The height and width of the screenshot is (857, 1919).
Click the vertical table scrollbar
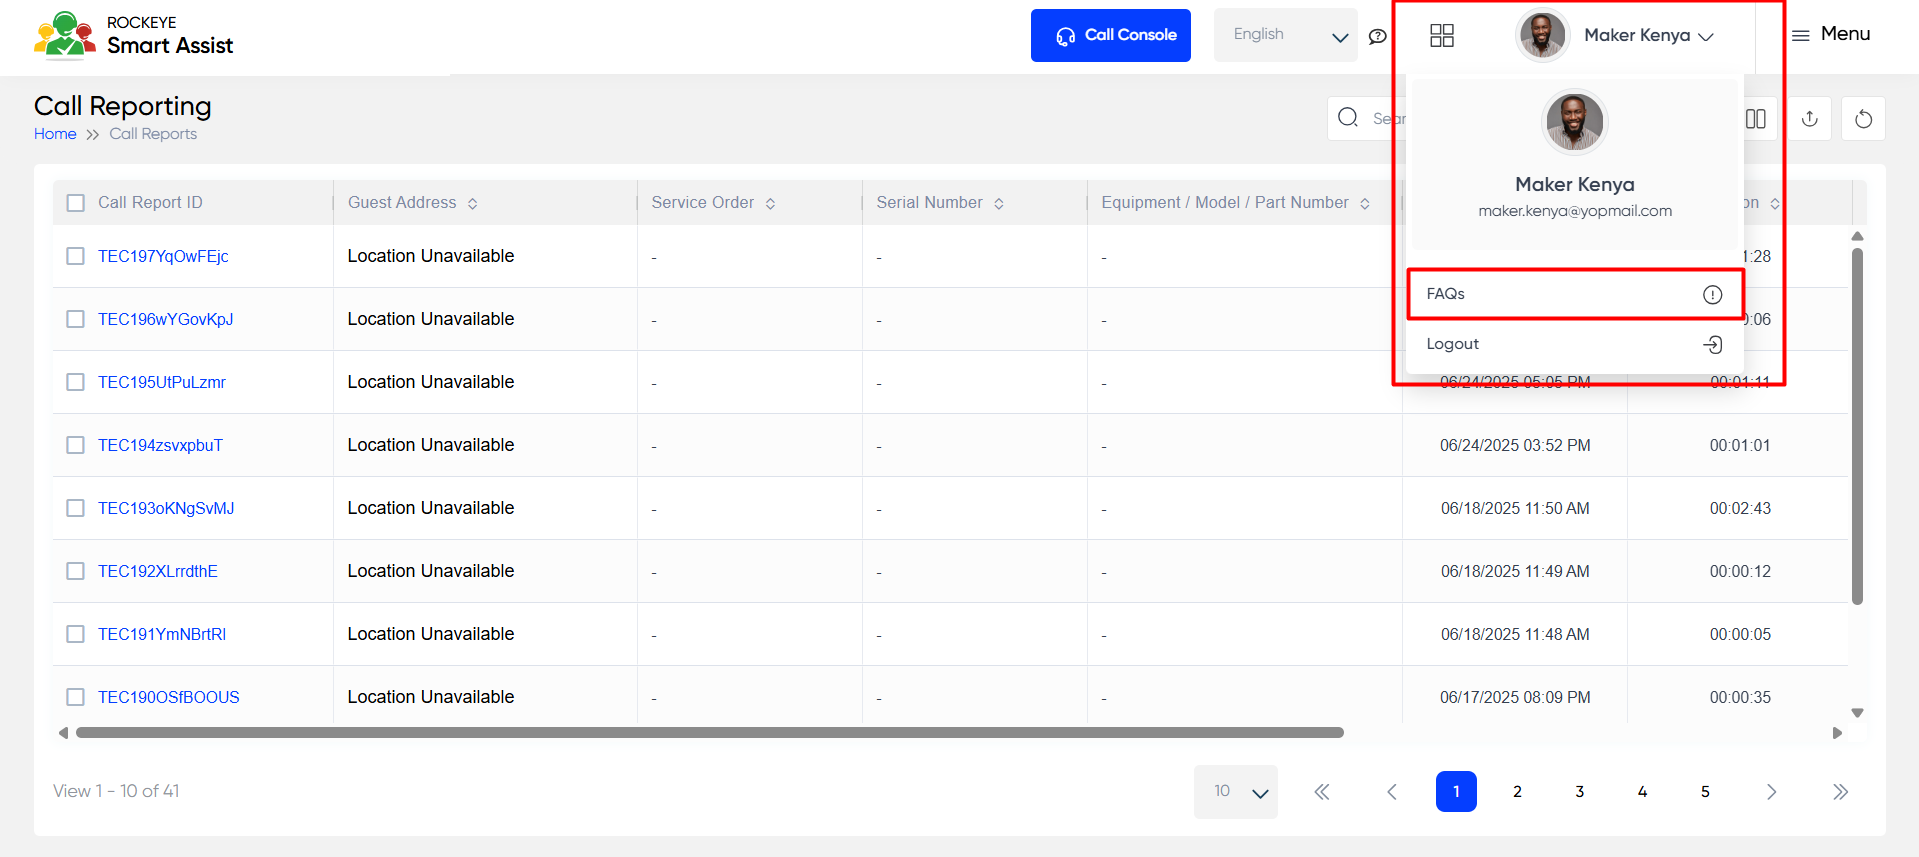click(1857, 426)
